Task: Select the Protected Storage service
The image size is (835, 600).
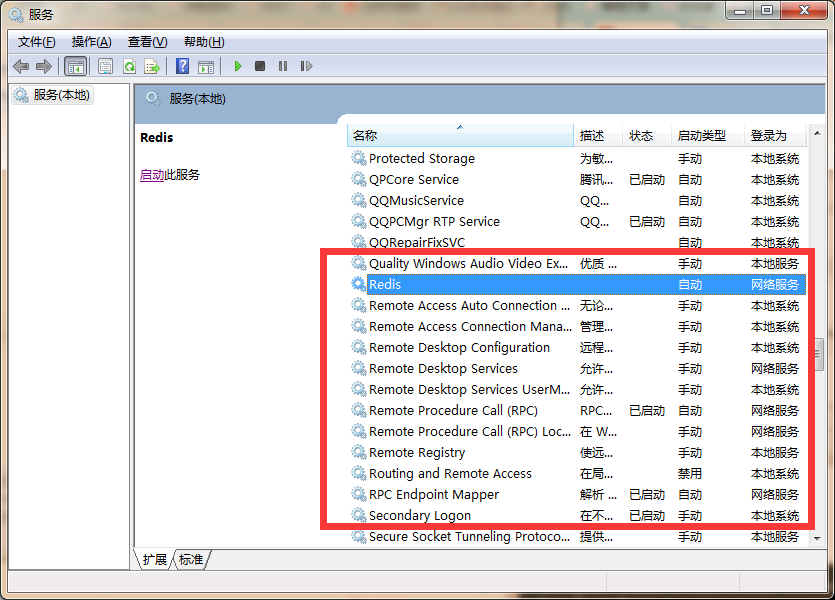Action: (x=577, y=159)
